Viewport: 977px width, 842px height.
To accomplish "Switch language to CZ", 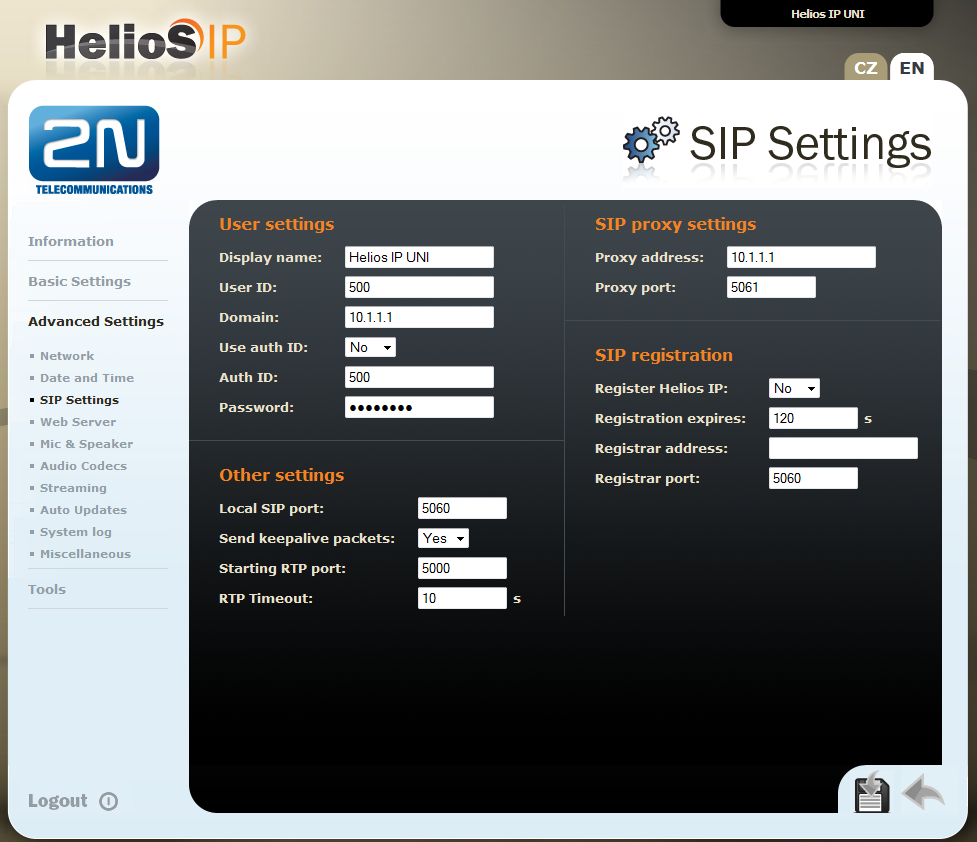I will pos(866,68).
